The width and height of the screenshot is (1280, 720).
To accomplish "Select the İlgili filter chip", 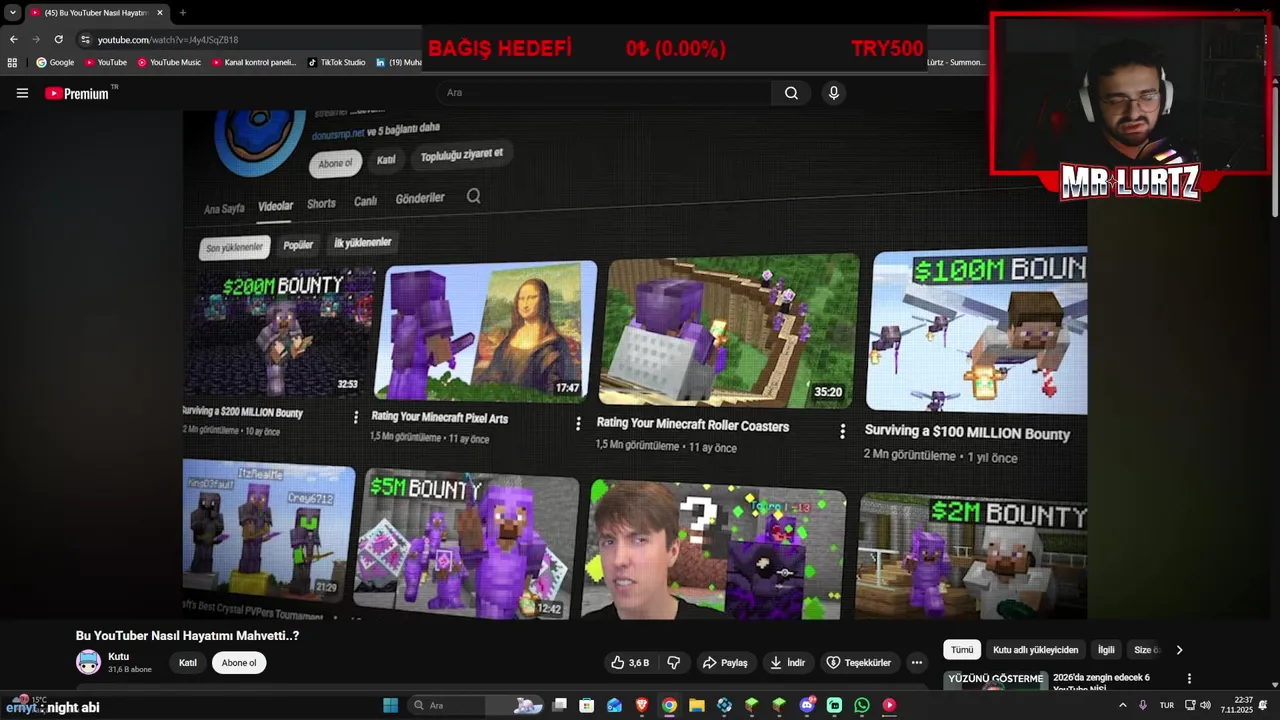I will 1106,650.
